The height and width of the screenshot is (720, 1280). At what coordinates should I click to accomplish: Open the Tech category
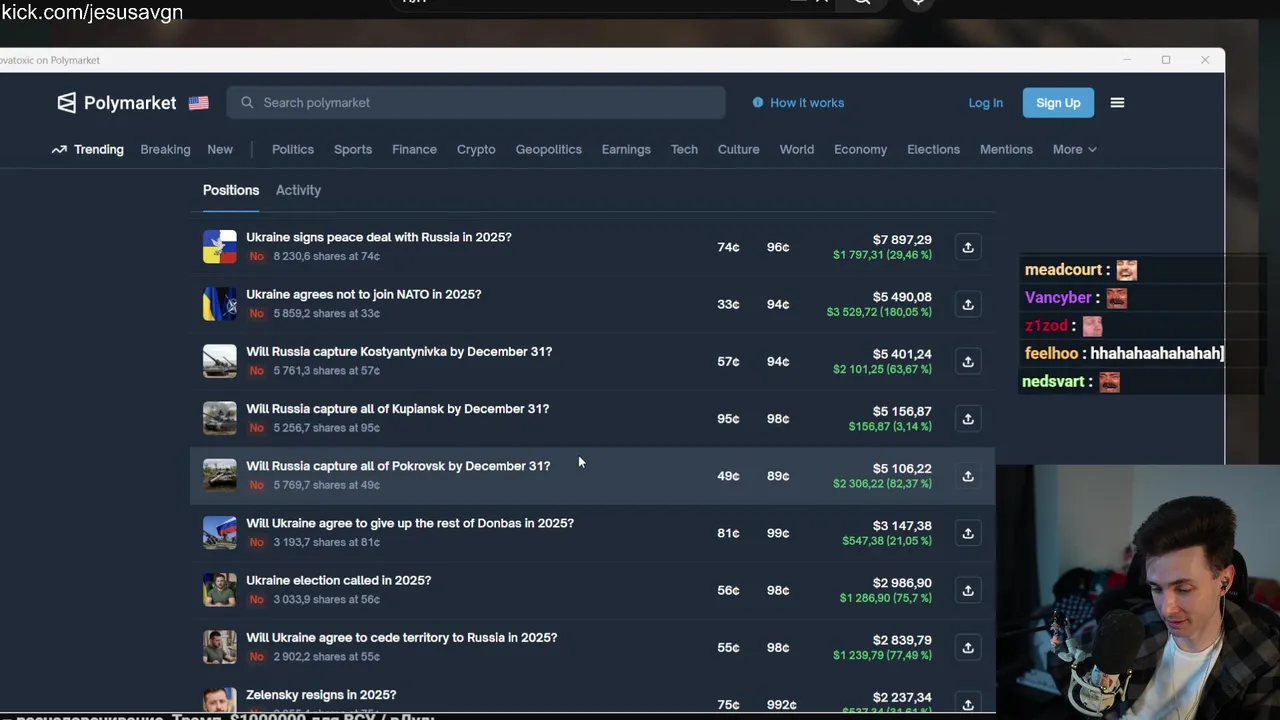coord(684,150)
